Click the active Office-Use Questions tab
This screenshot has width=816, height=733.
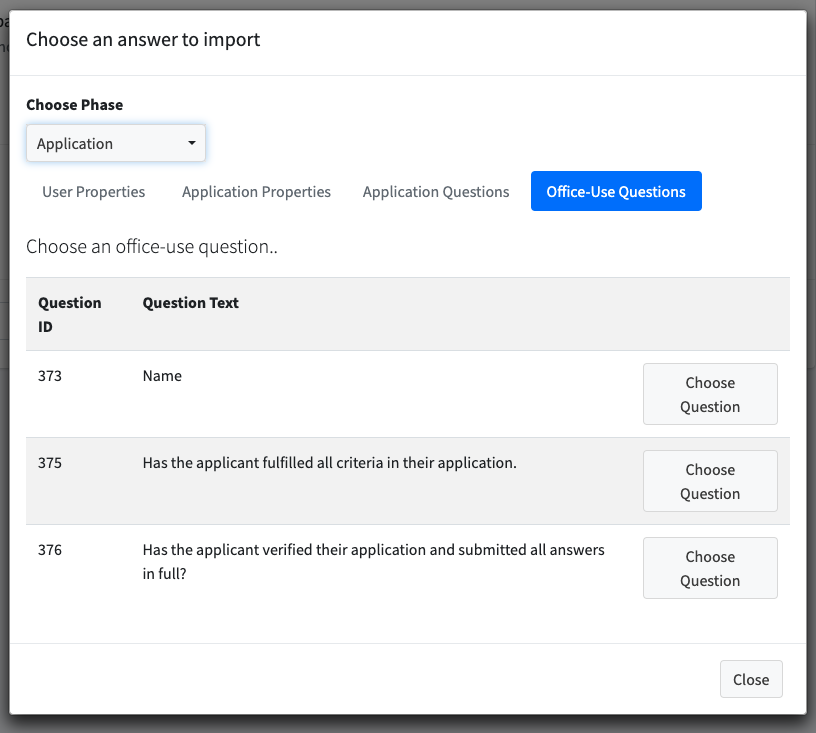tap(616, 191)
